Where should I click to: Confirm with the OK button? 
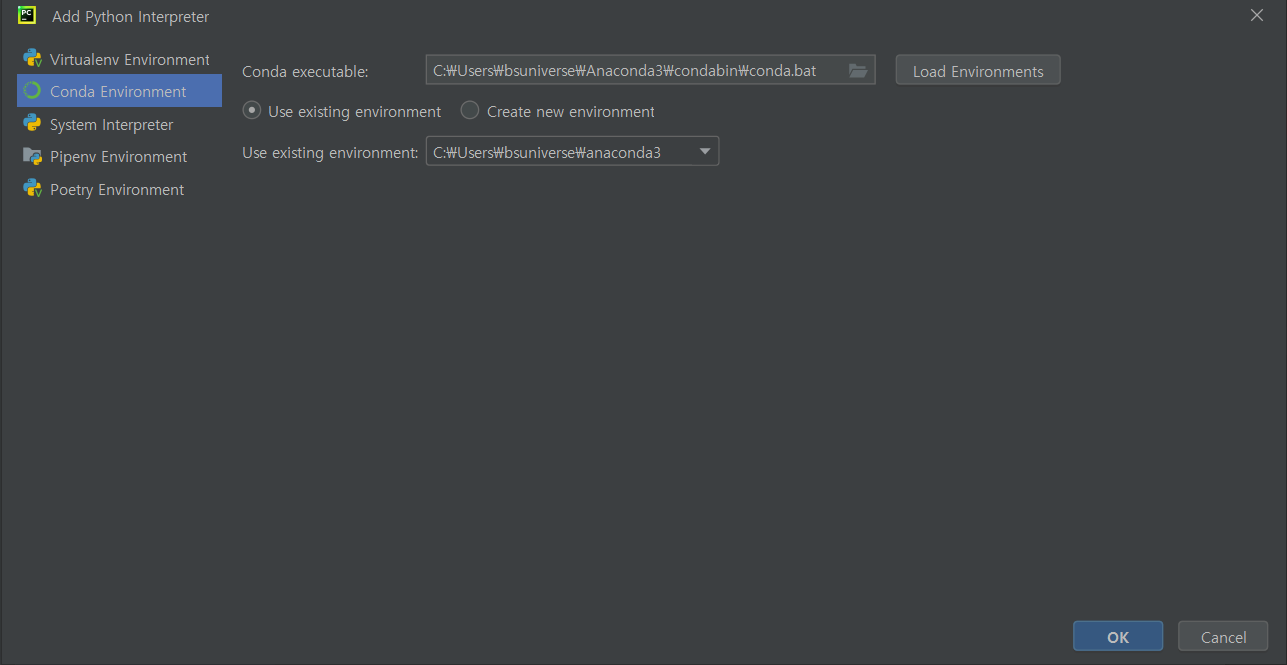pyautogui.click(x=1118, y=637)
